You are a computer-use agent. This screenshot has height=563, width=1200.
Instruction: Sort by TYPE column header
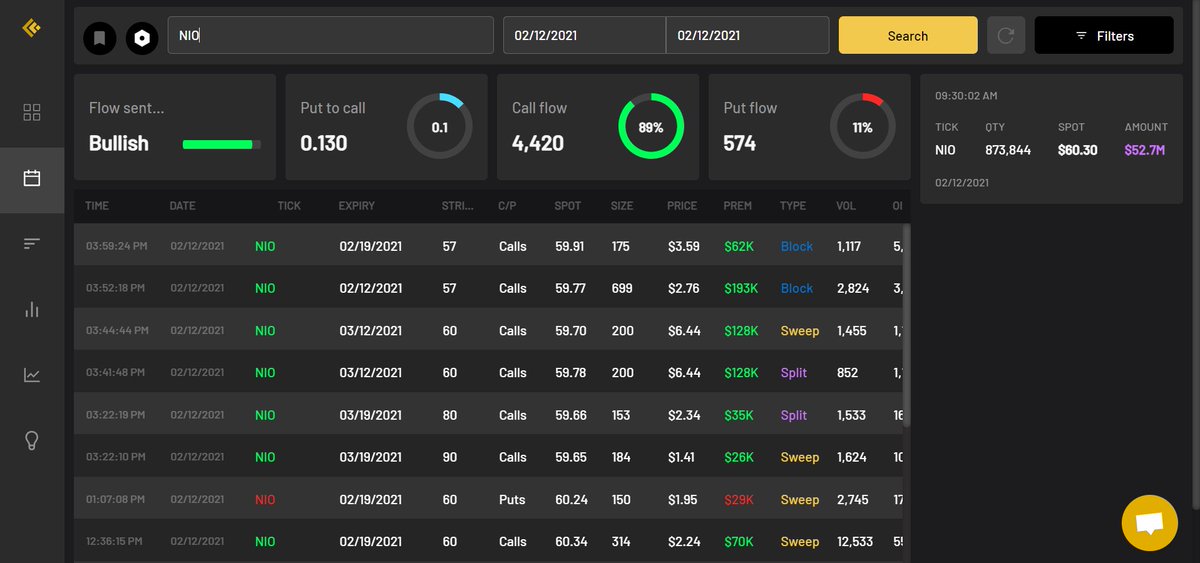793,206
